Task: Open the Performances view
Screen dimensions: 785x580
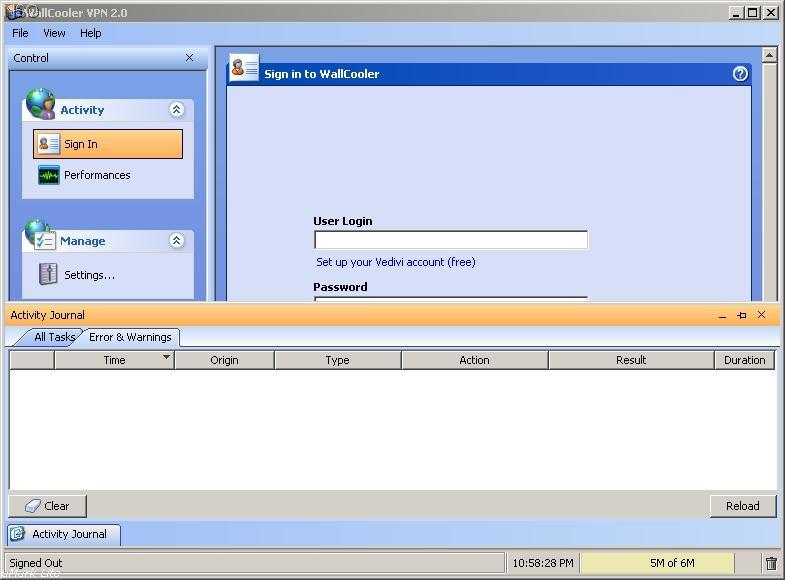Action: 97,175
